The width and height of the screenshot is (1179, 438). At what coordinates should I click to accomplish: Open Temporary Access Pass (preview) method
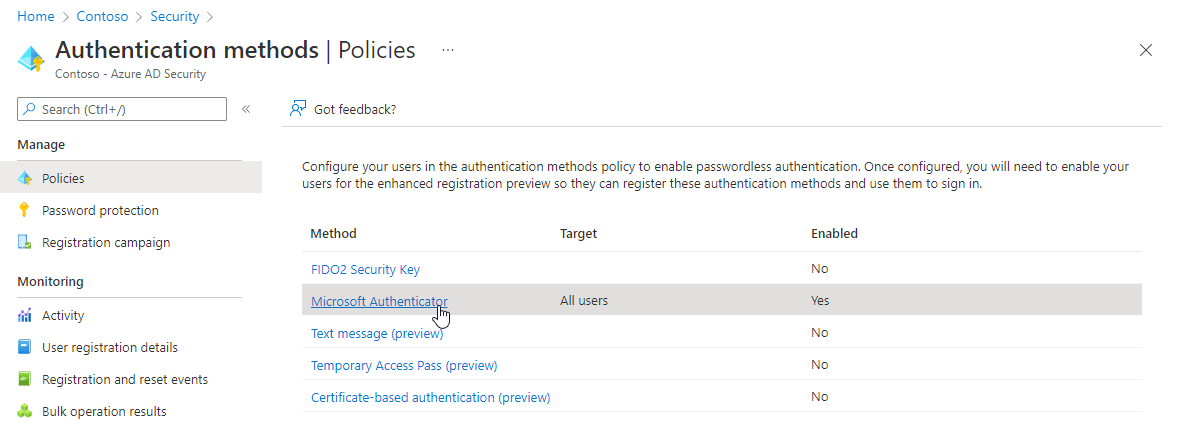pyautogui.click(x=404, y=365)
